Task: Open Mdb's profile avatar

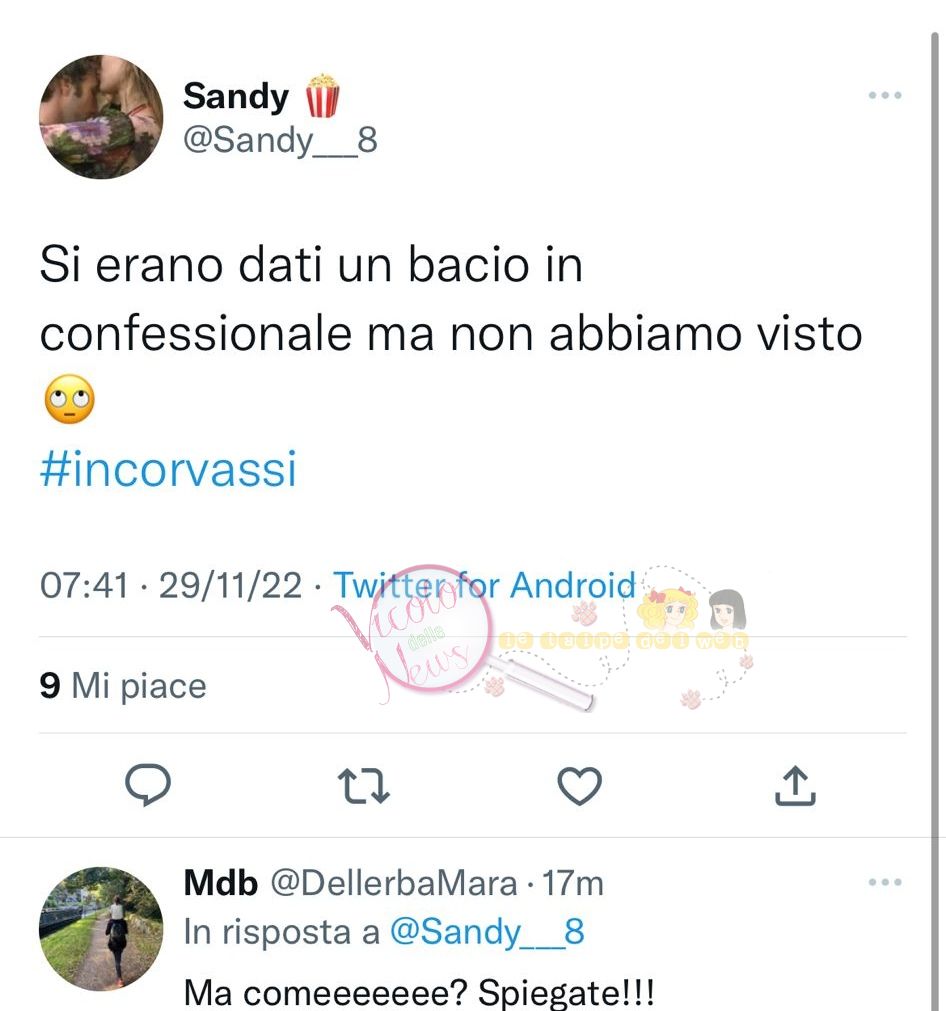Action: (x=101, y=928)
